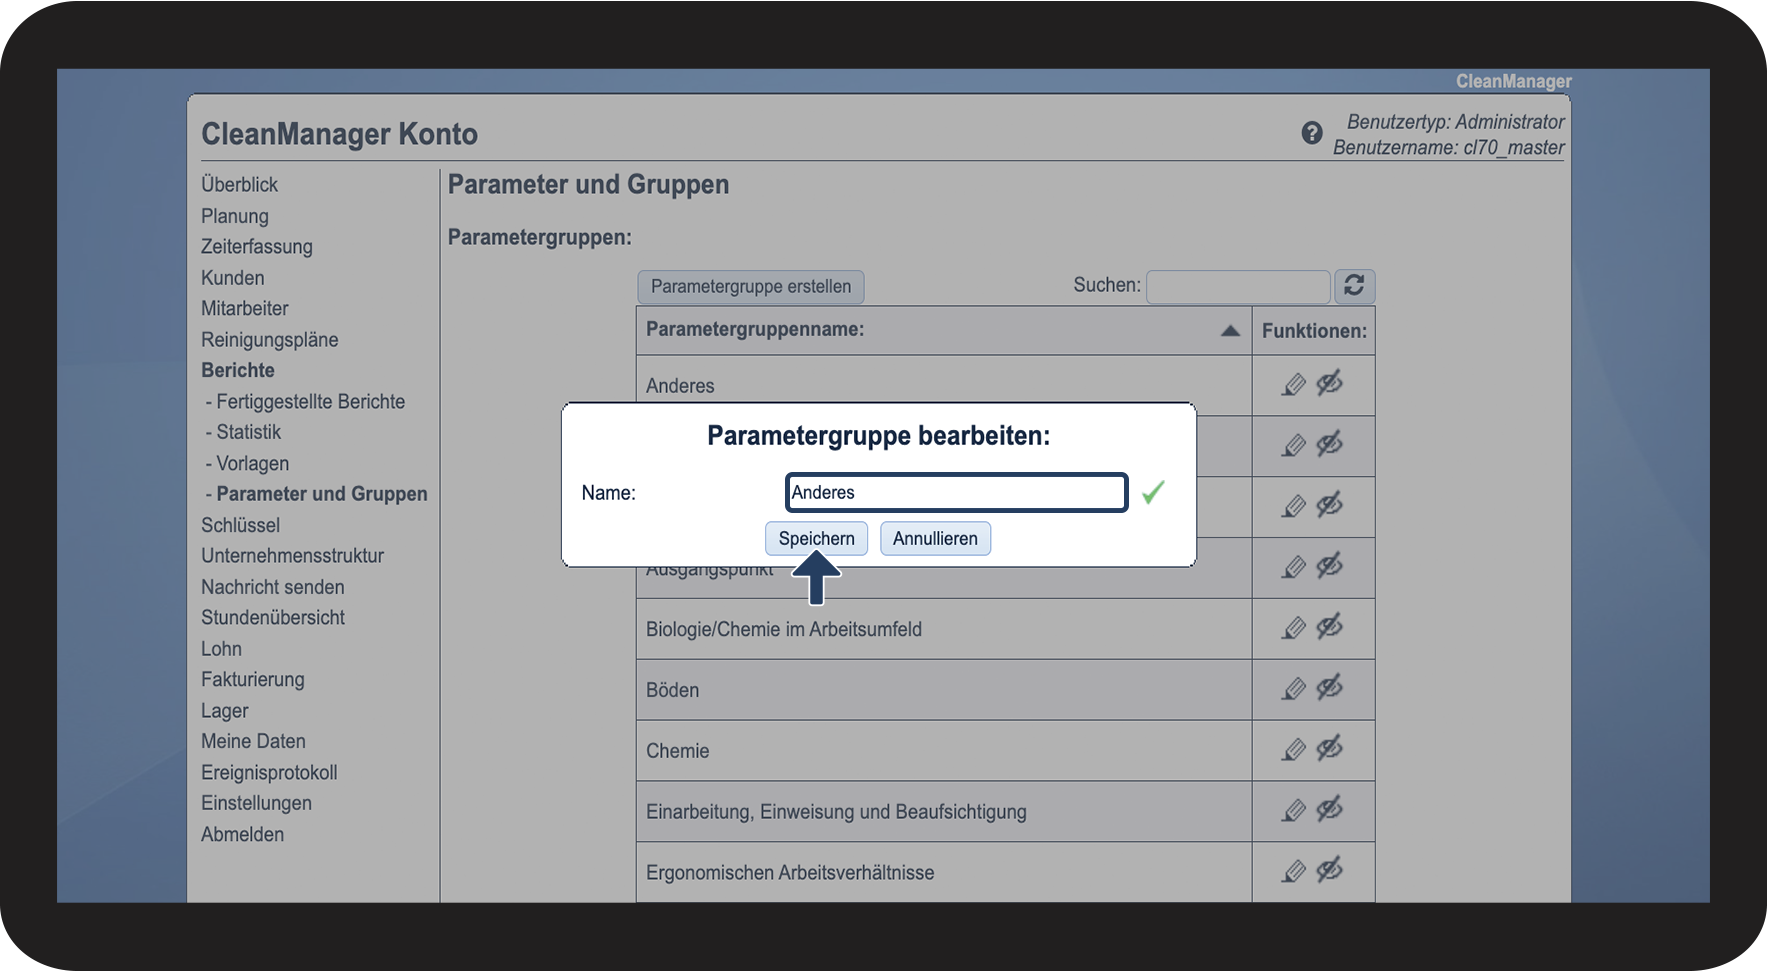Open Lager in the sidebar
Viewport: 1767px width, 971px height.
pyautogui.click(x=225, y=711)
